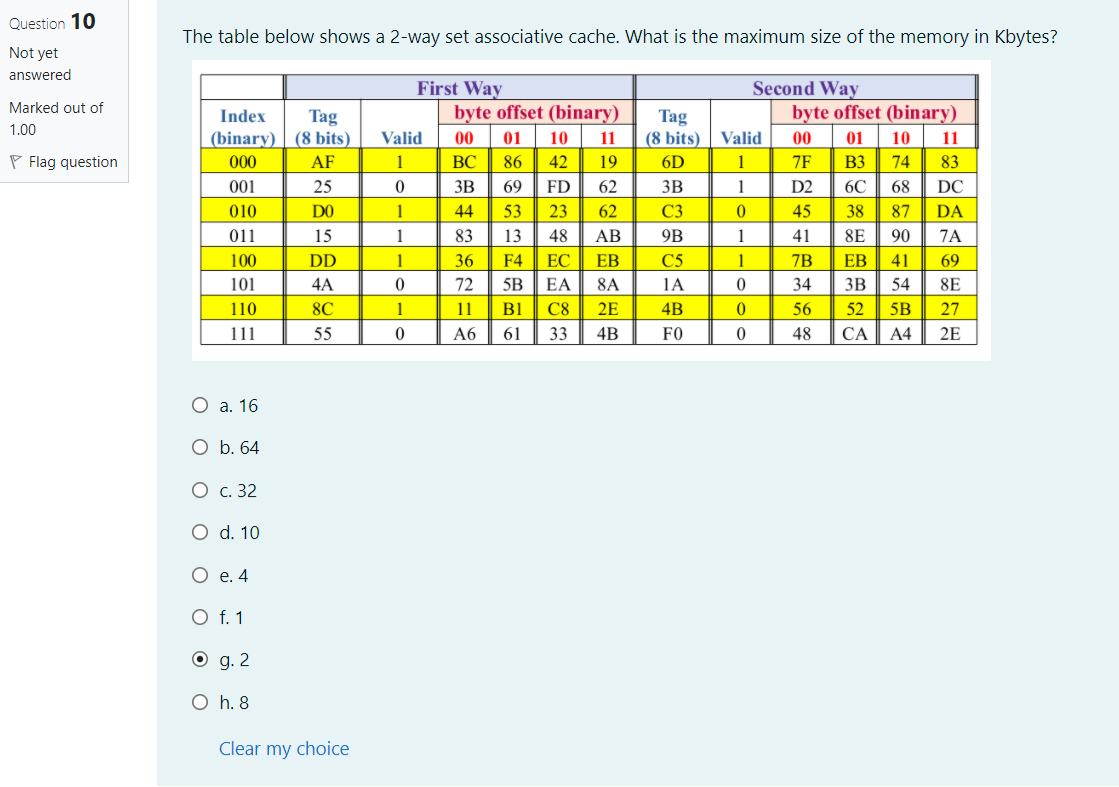Click second way tag F0
The width and height of the screenshot is (1119, 787).
(672, 333)
